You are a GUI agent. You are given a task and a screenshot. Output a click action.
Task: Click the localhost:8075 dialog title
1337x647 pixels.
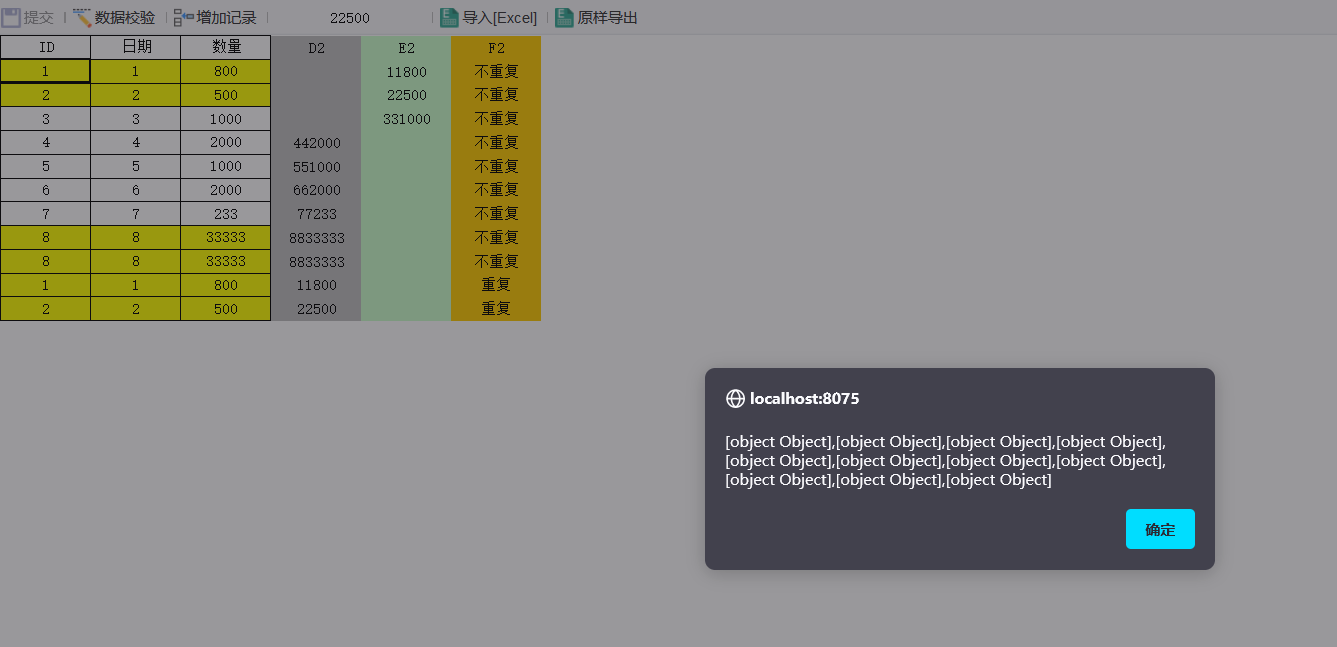click(804, 398)
